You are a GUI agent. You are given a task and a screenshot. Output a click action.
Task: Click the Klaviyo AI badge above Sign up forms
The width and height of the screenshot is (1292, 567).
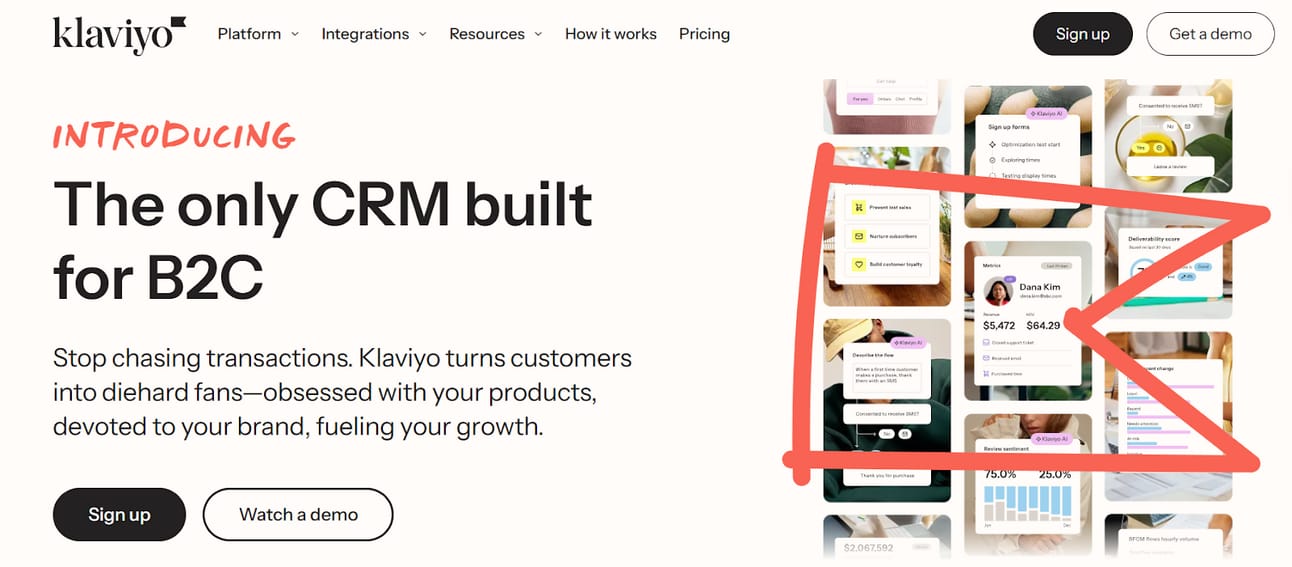pos(1045,114)
